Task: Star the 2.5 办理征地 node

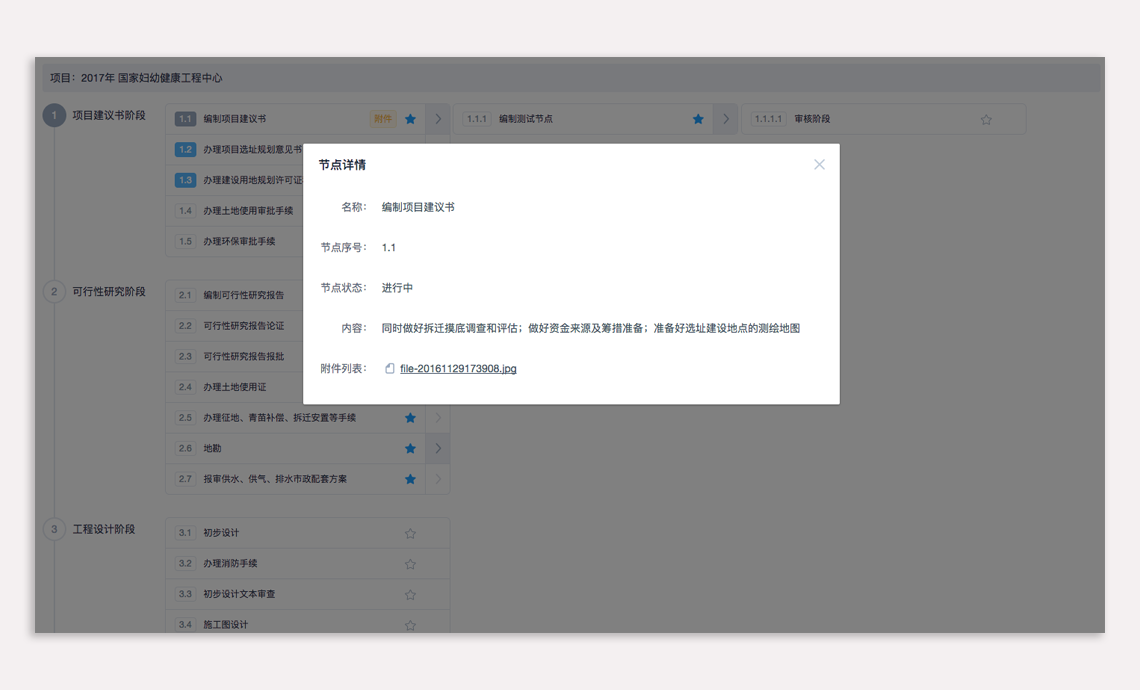Action: [x=410, y=418]
